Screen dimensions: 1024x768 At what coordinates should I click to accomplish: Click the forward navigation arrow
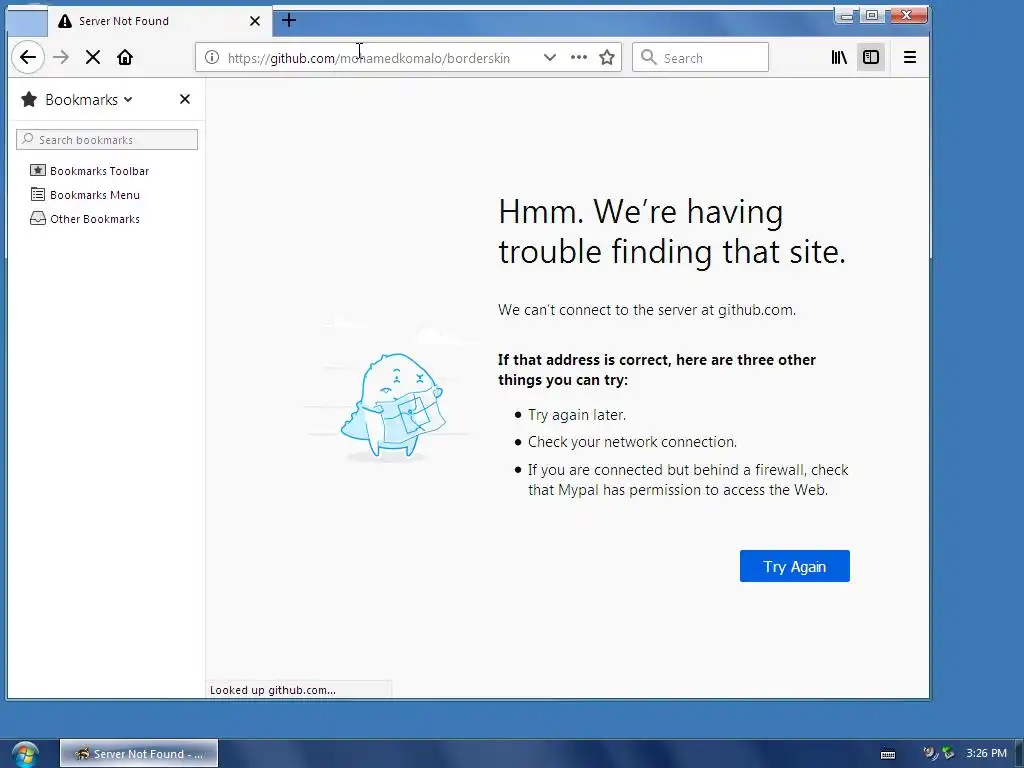(x=61, y=57)
